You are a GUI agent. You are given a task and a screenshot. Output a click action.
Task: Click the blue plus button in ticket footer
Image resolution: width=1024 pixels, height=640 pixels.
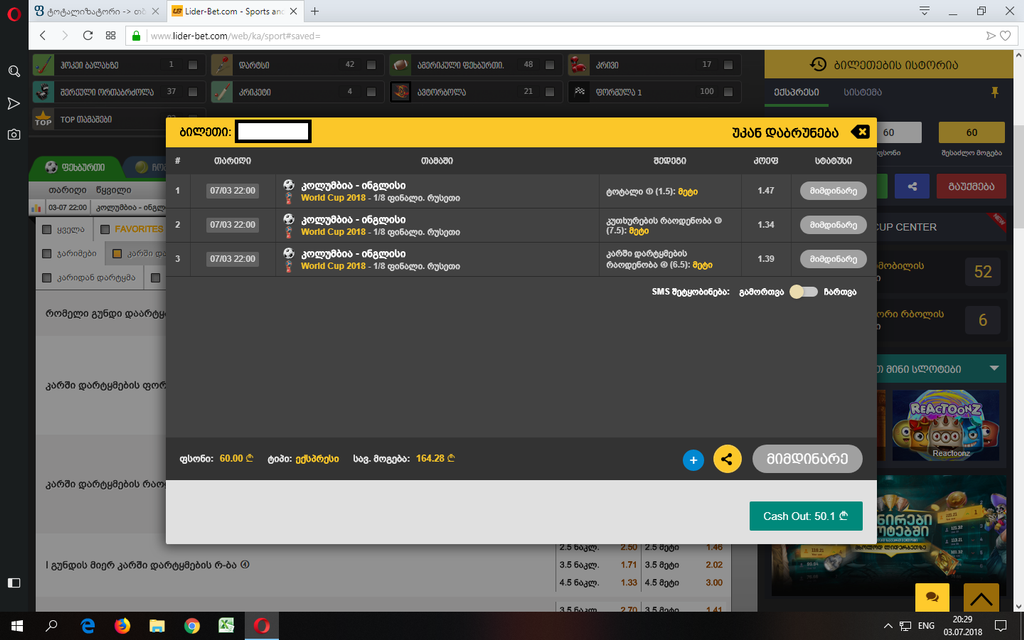pyautogui.click(x=693, y=460)
